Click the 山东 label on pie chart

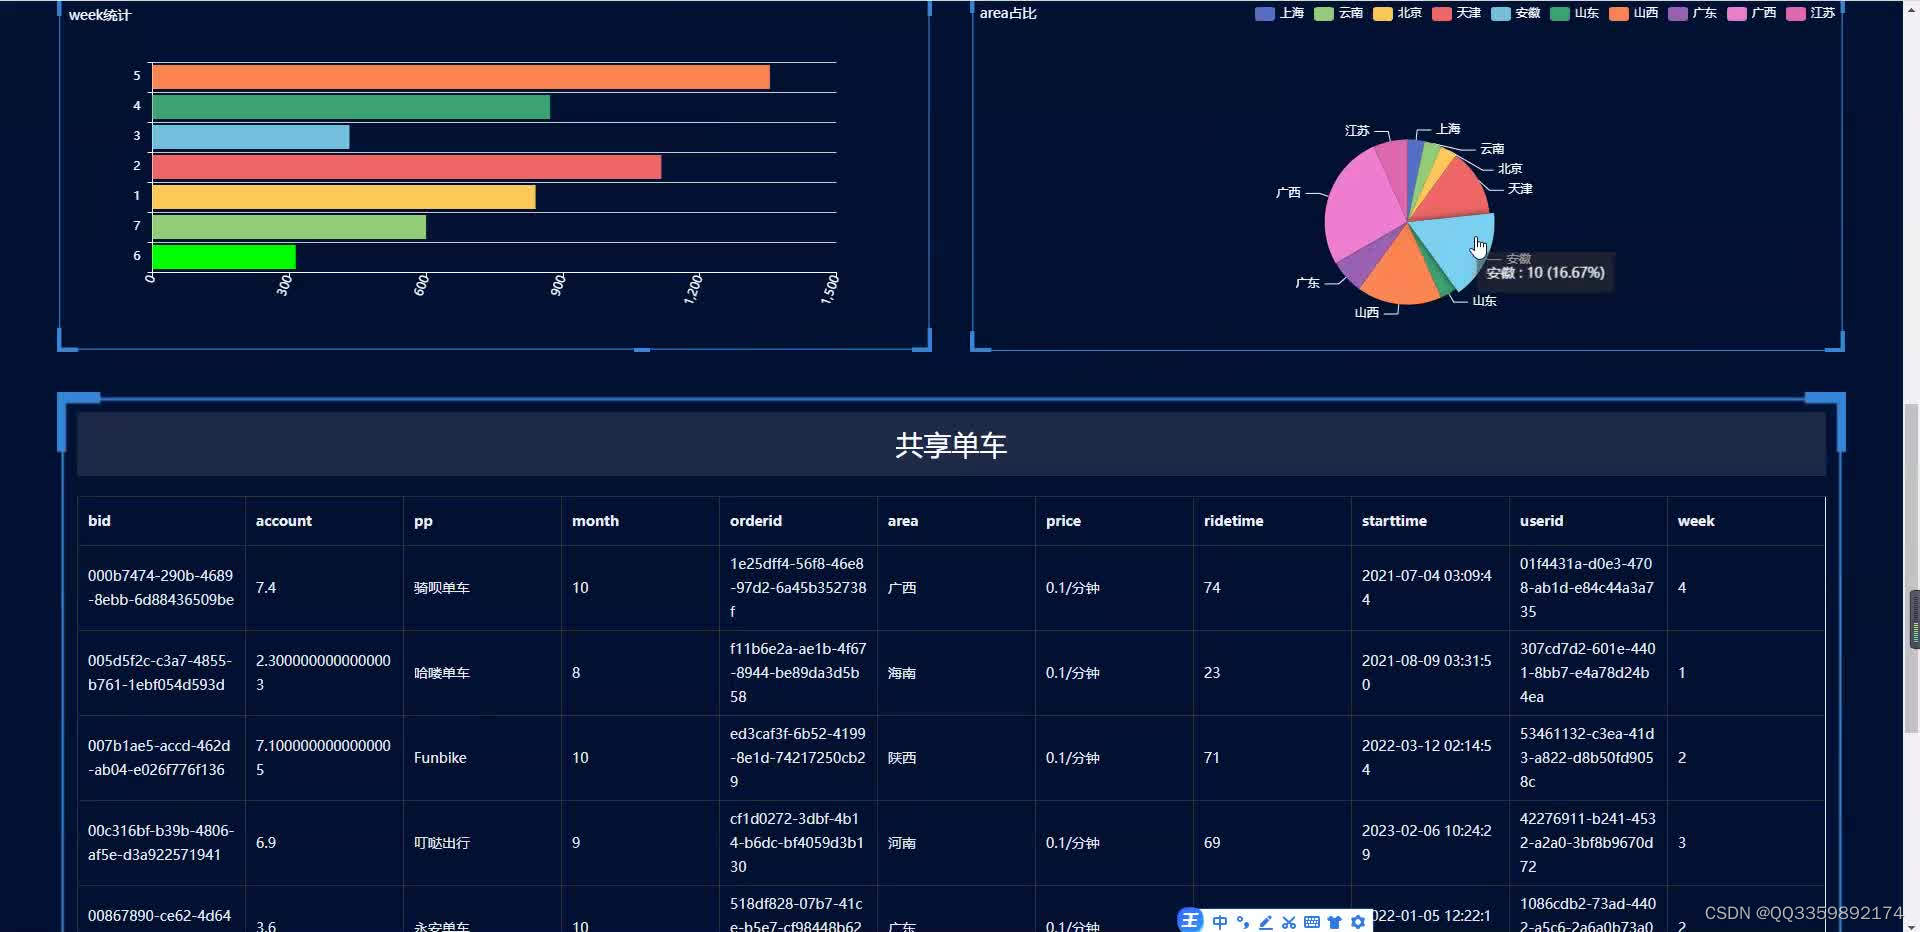click(x=1484, y=301)
